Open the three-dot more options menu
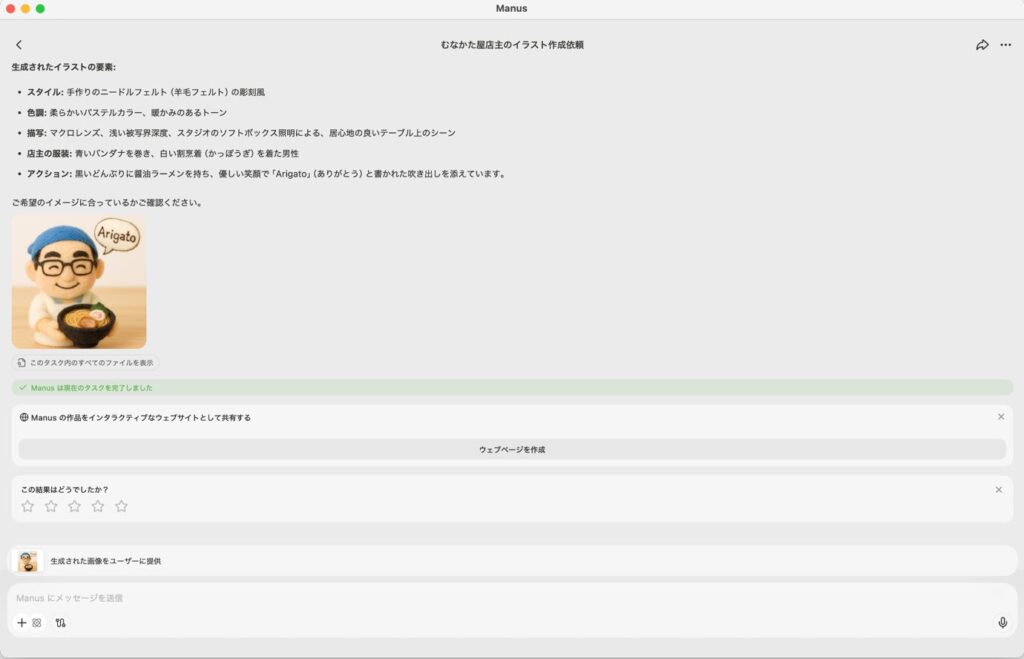Image resolution: width=1024 pixels, height=659 pixels. pyautogui.click(x=1005, y=45)
